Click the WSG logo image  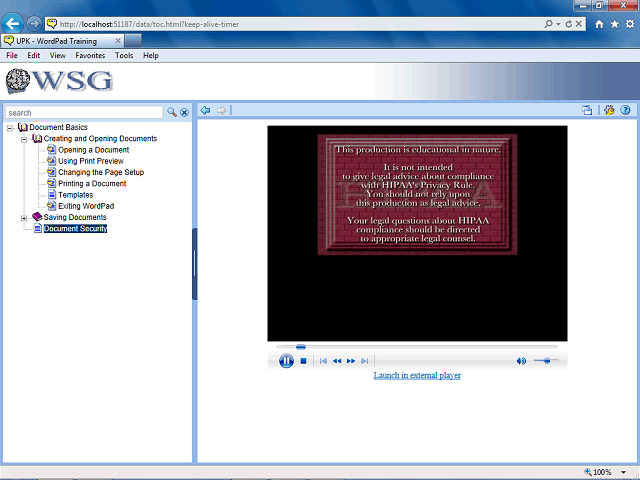60,81
